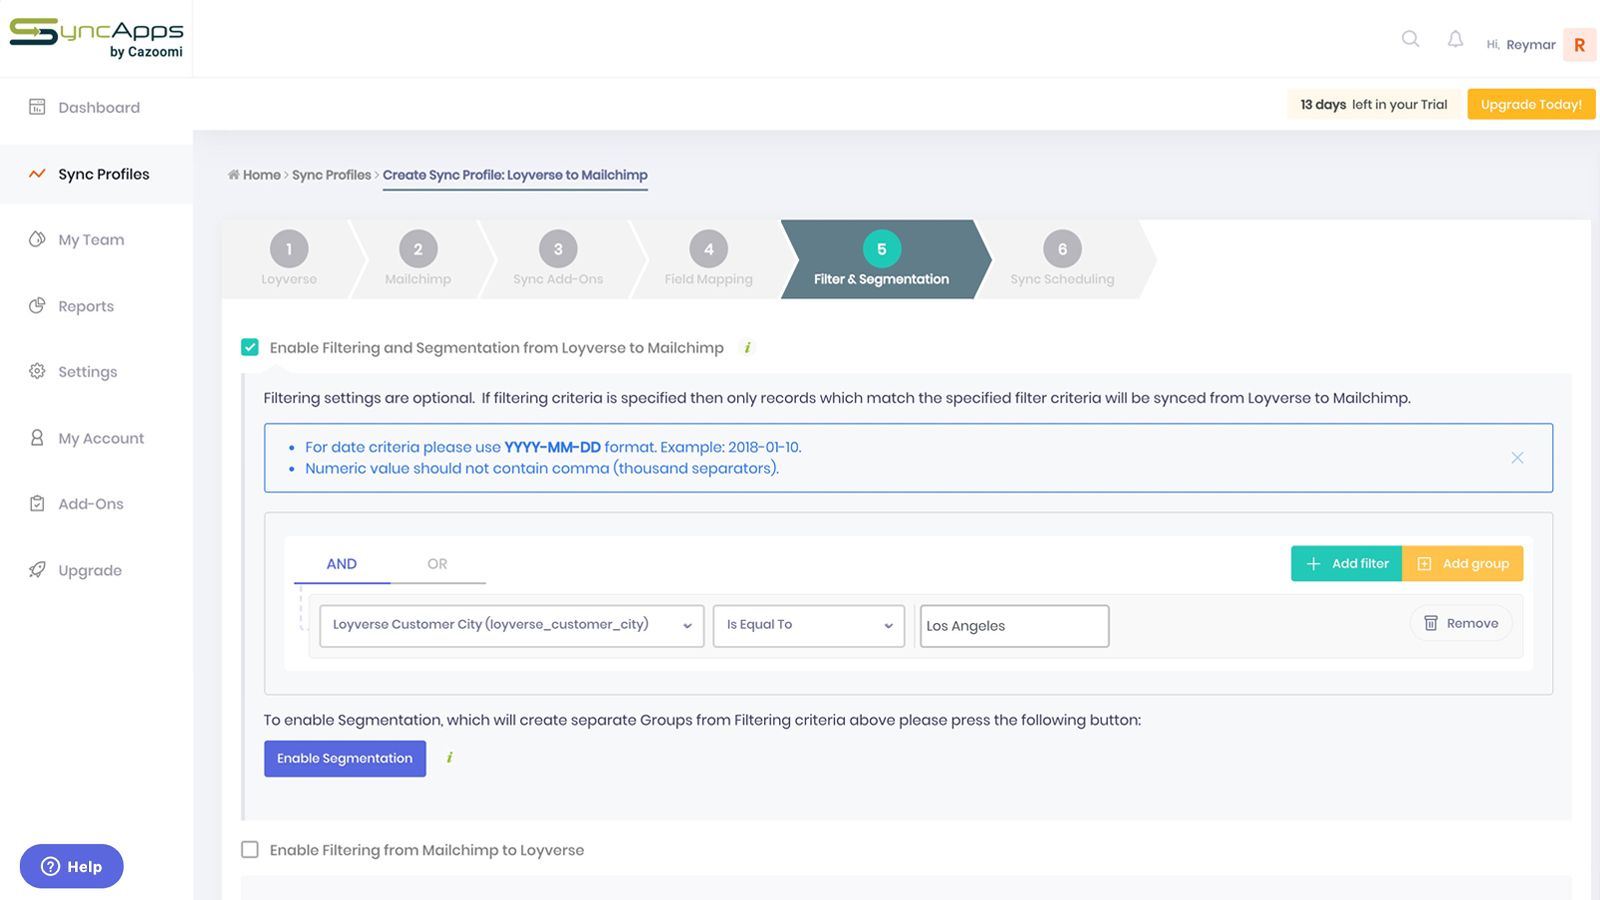This screenshot has width=1600, height=900.
Task: Dismiss the date format info notice
Action: point(1517,458)
